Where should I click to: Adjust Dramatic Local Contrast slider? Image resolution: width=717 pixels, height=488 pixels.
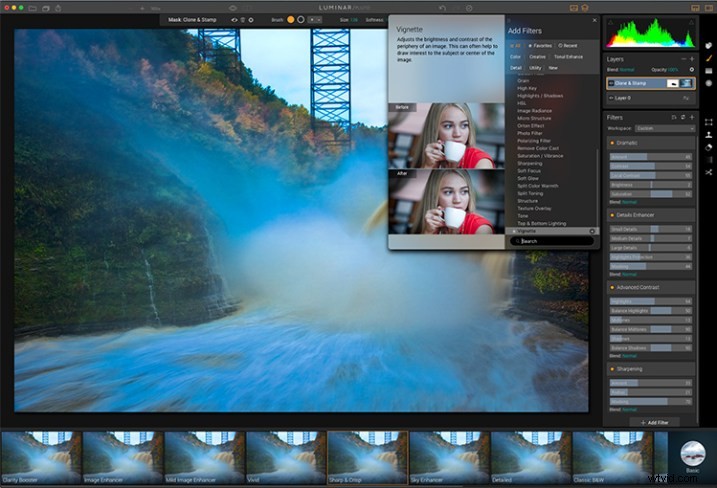651,176
